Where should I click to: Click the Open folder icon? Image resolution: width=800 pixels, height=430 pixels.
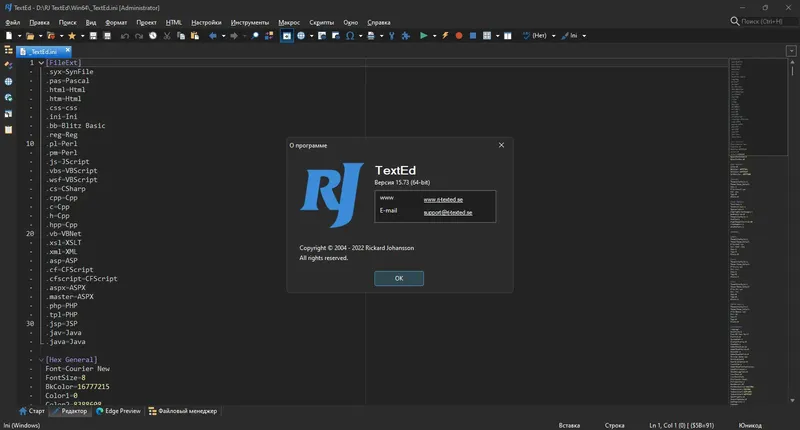30,36
